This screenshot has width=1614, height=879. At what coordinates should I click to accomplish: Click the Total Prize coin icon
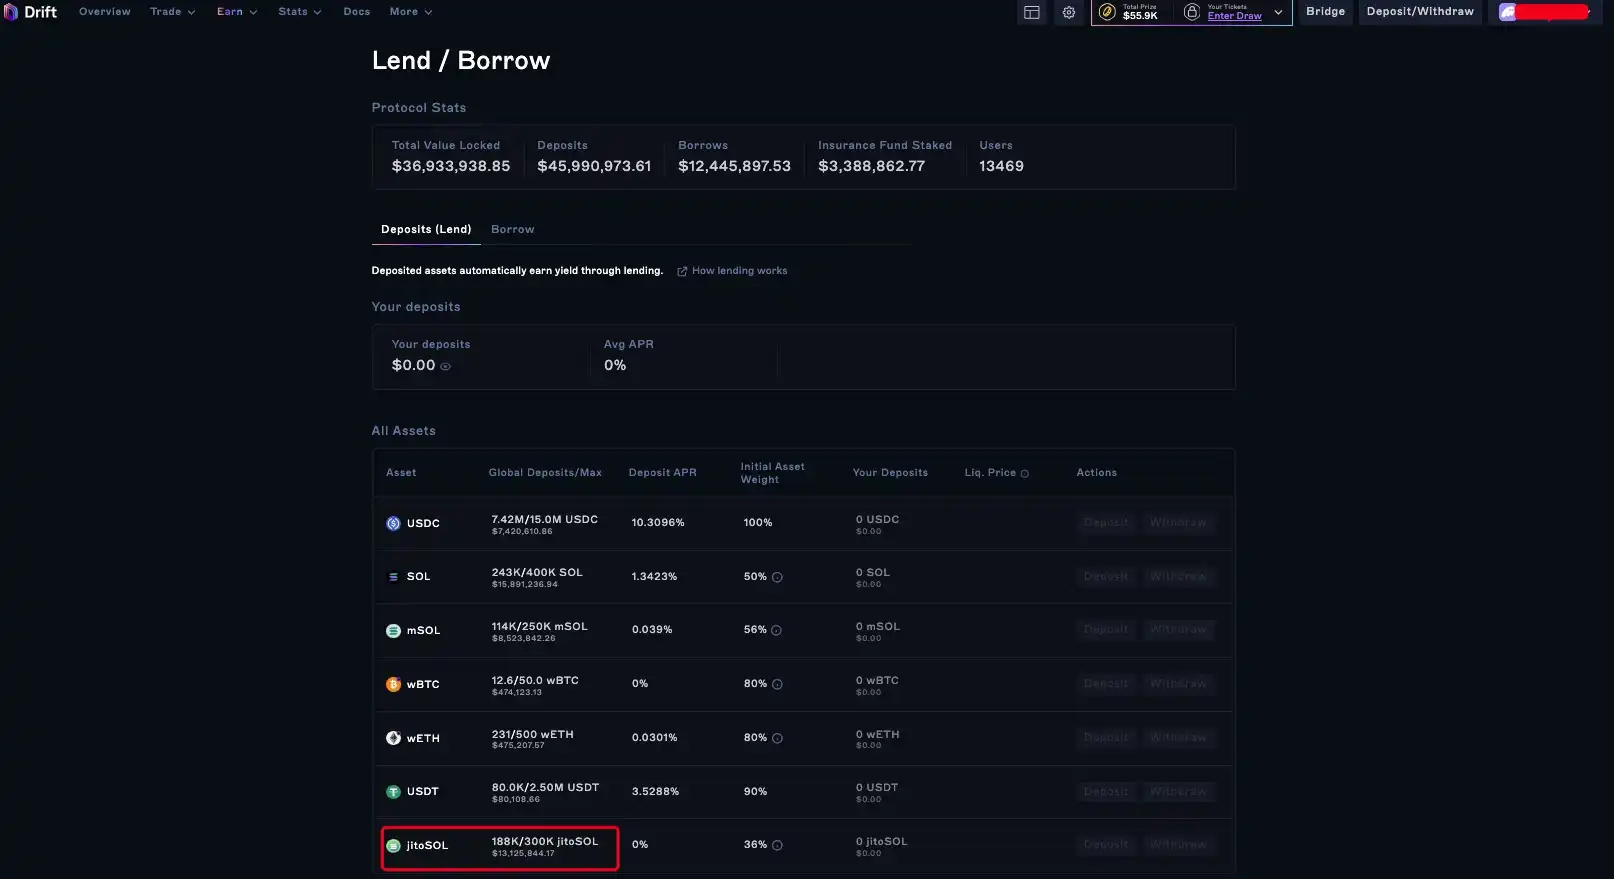[x=1107, y=12]
